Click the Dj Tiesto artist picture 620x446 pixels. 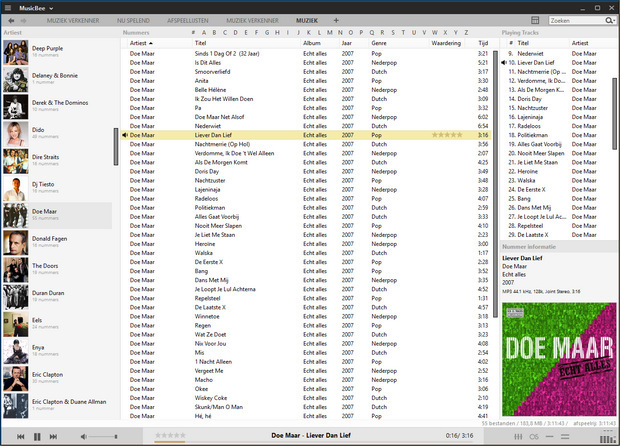pyautogui.click(x=16, y=189)
